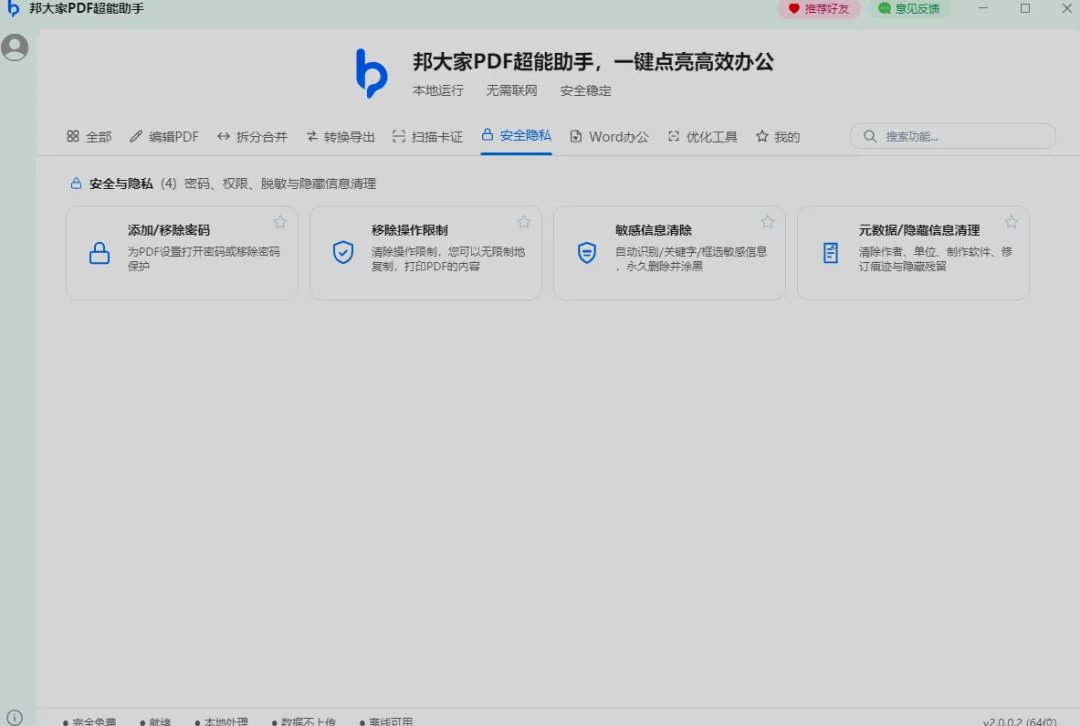The image size is (1080, 726).
Task: Select the 安全隐私 tab
Action: (516, 136)
